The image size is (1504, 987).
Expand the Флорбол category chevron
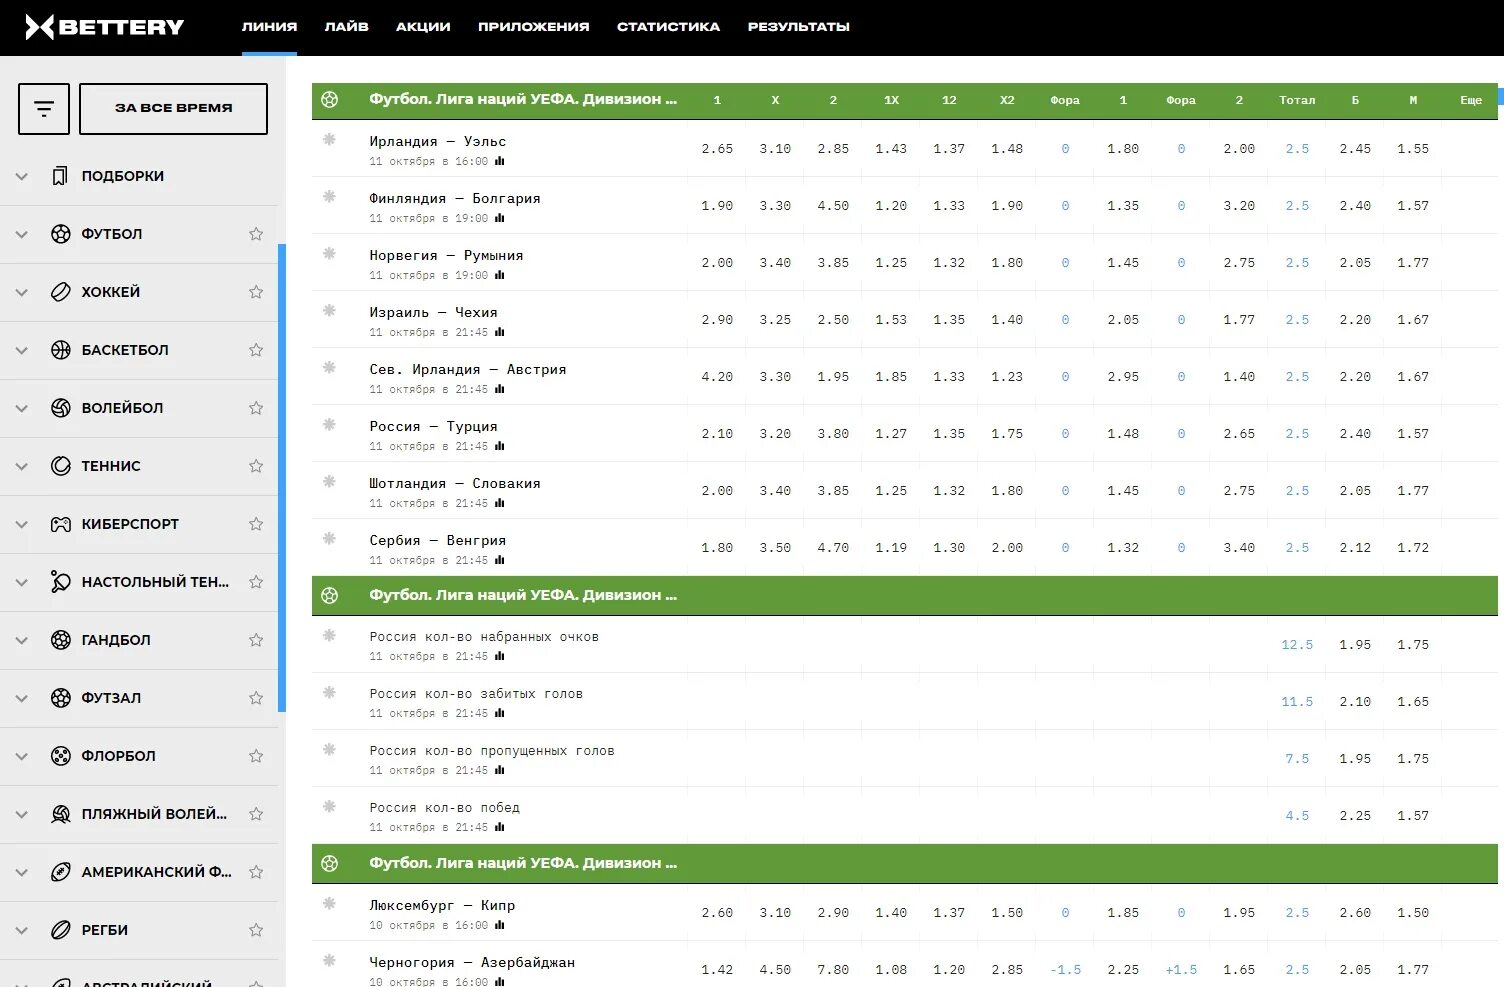coord(21,756)
